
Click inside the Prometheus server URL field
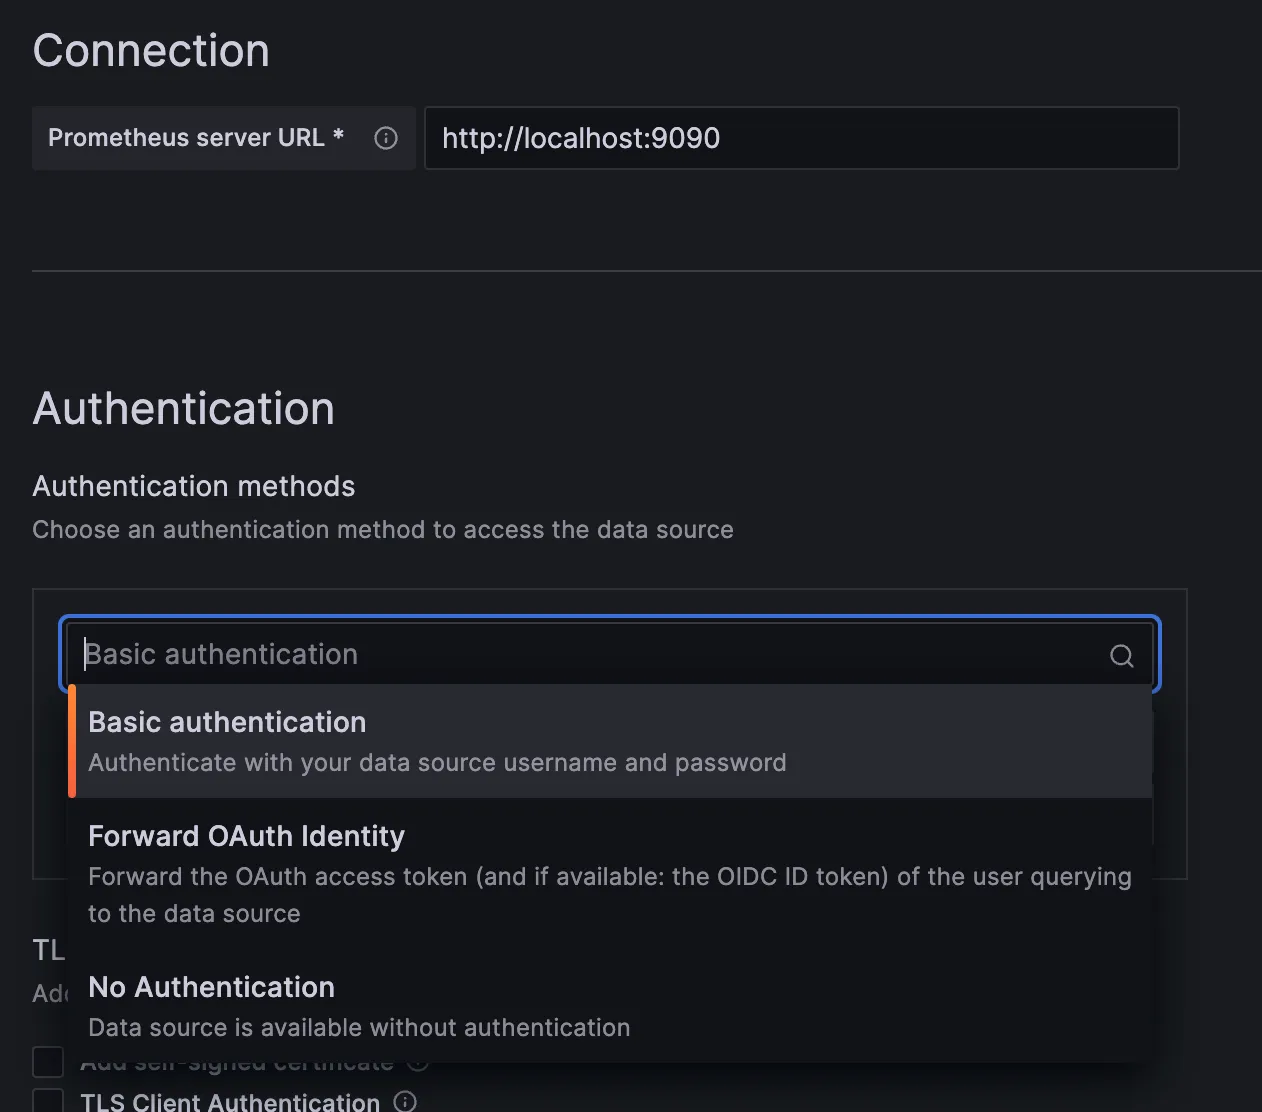click(x=800, y=138)
